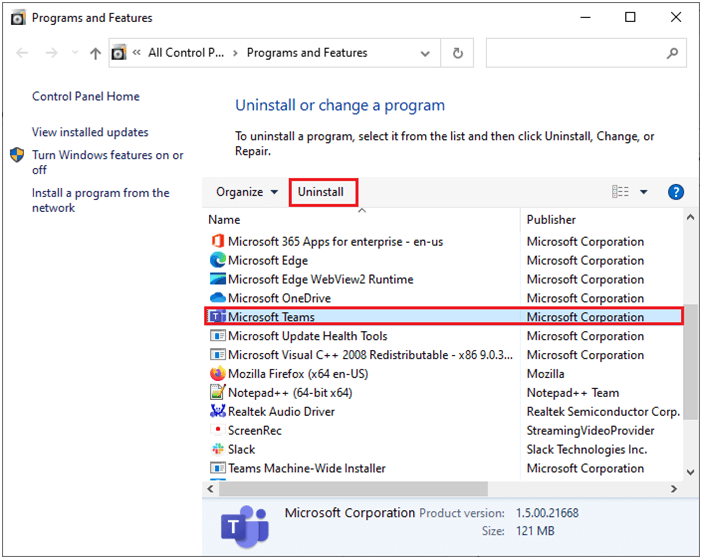Sort list by Name column header
The height and width of the screenshot is (559, 702).
(224, 219)
